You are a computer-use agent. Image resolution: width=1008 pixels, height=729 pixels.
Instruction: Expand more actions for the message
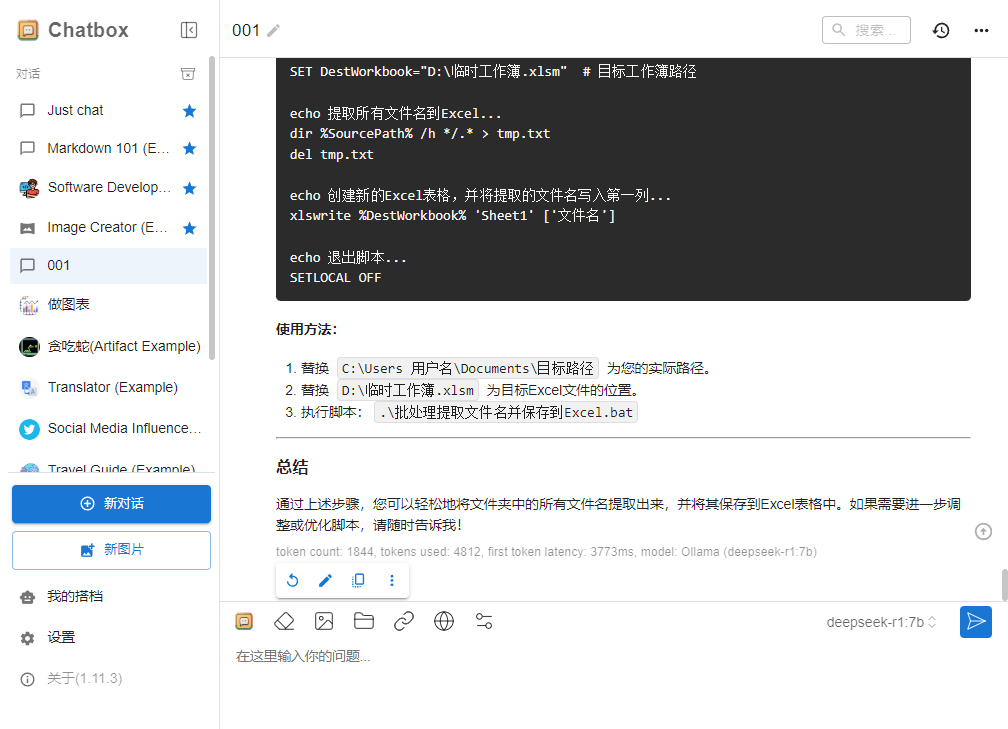point(391,580)
